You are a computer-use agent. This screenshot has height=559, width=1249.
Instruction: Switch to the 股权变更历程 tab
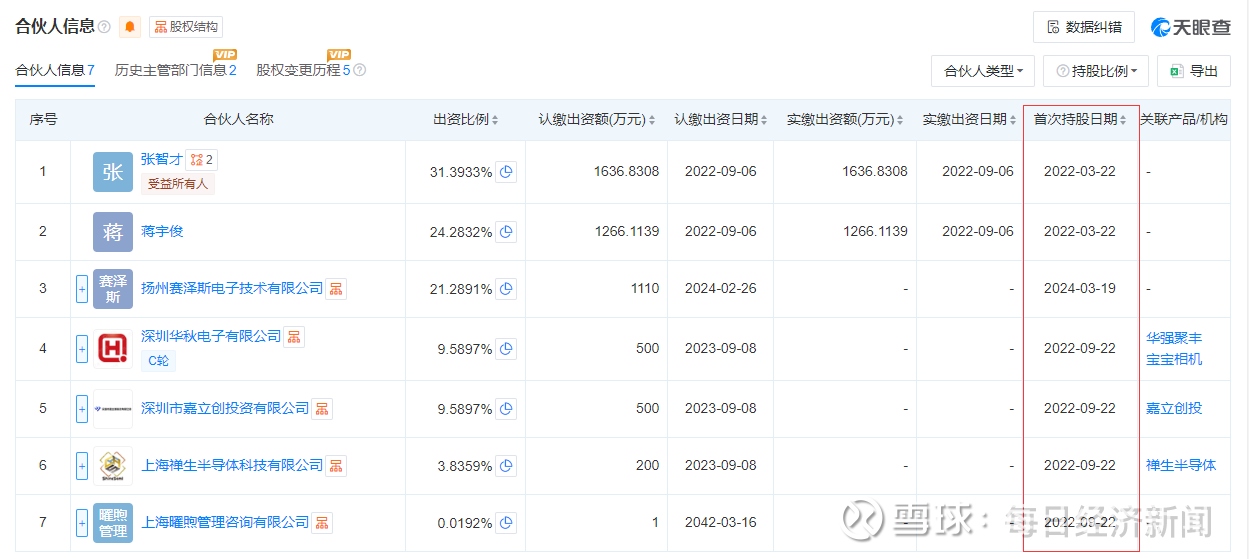[x=303, y=71]
